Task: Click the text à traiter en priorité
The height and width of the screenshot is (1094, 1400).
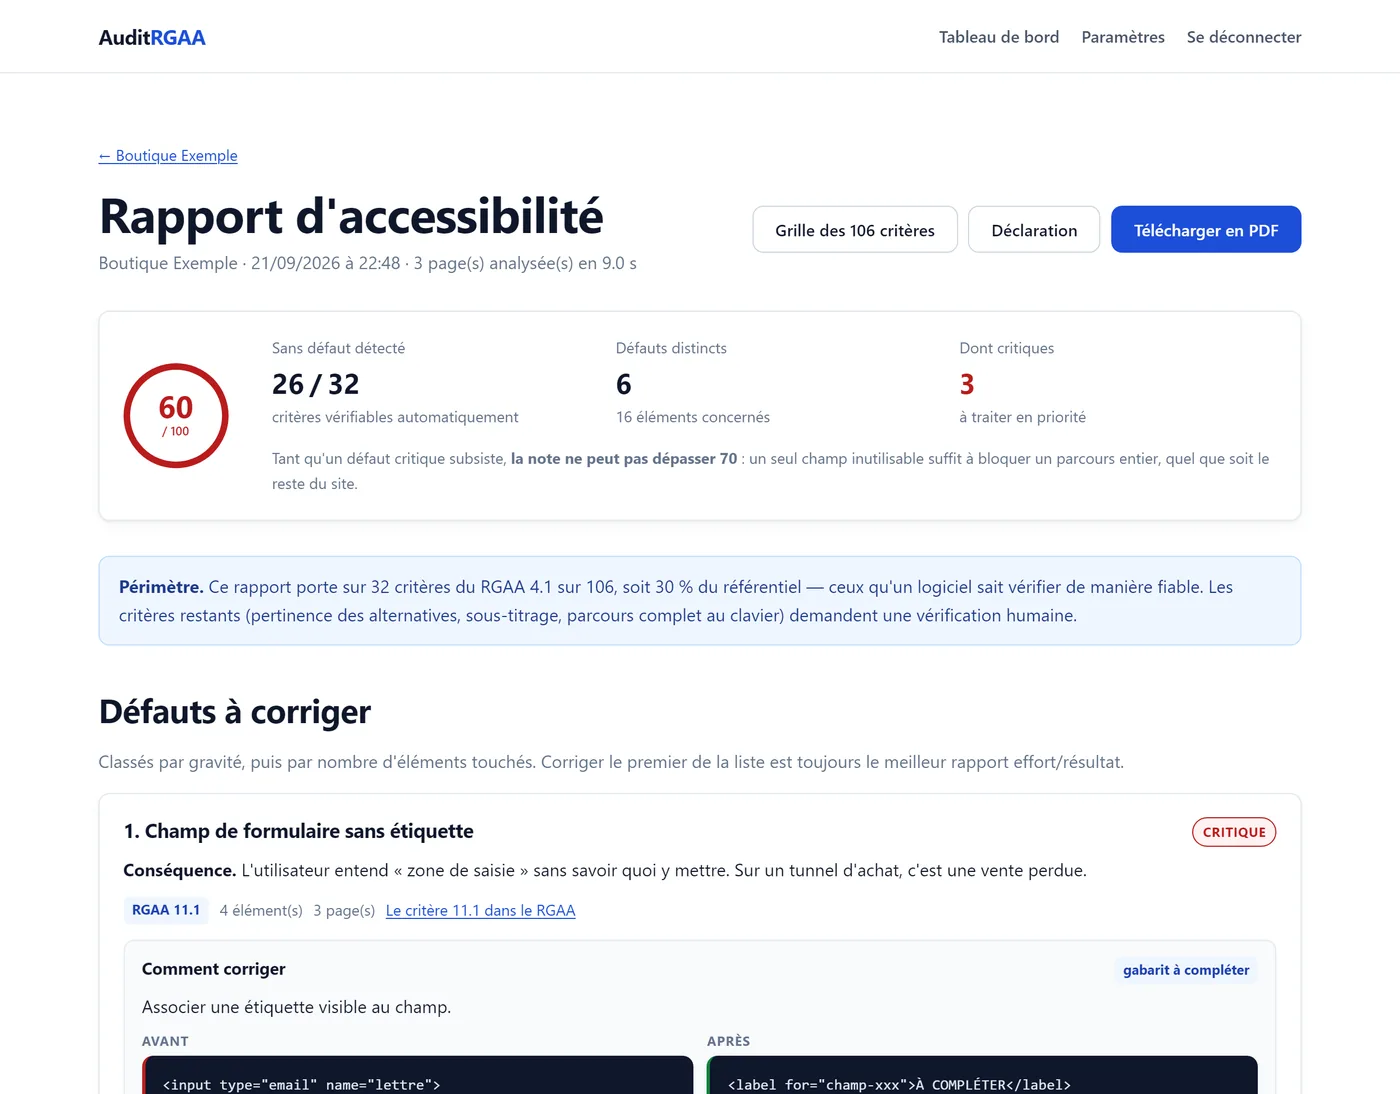Action: click(1022, 417)
